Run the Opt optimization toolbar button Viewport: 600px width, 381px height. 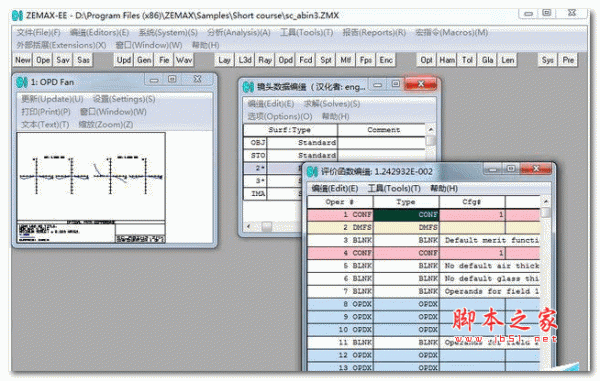tap(426, 60)
